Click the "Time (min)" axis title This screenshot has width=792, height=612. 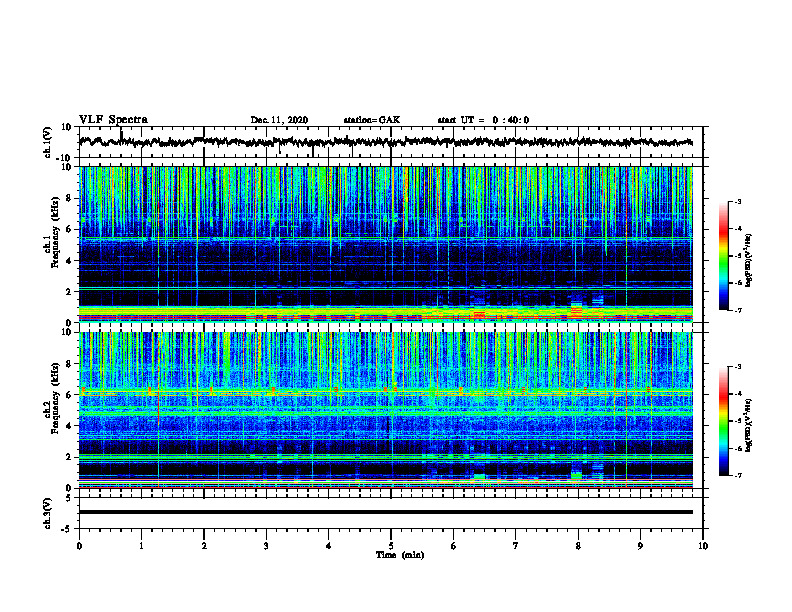point(400,555)
